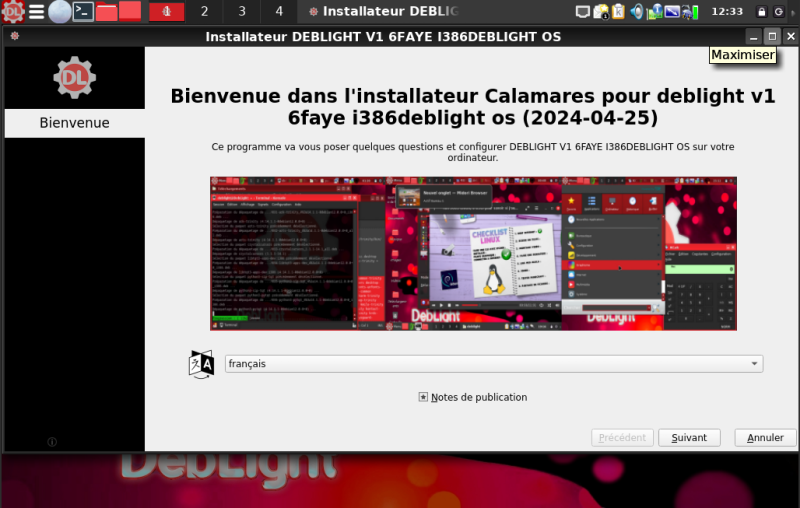
Task: Click the blue display settings tray icon
Action: [672, 11]
